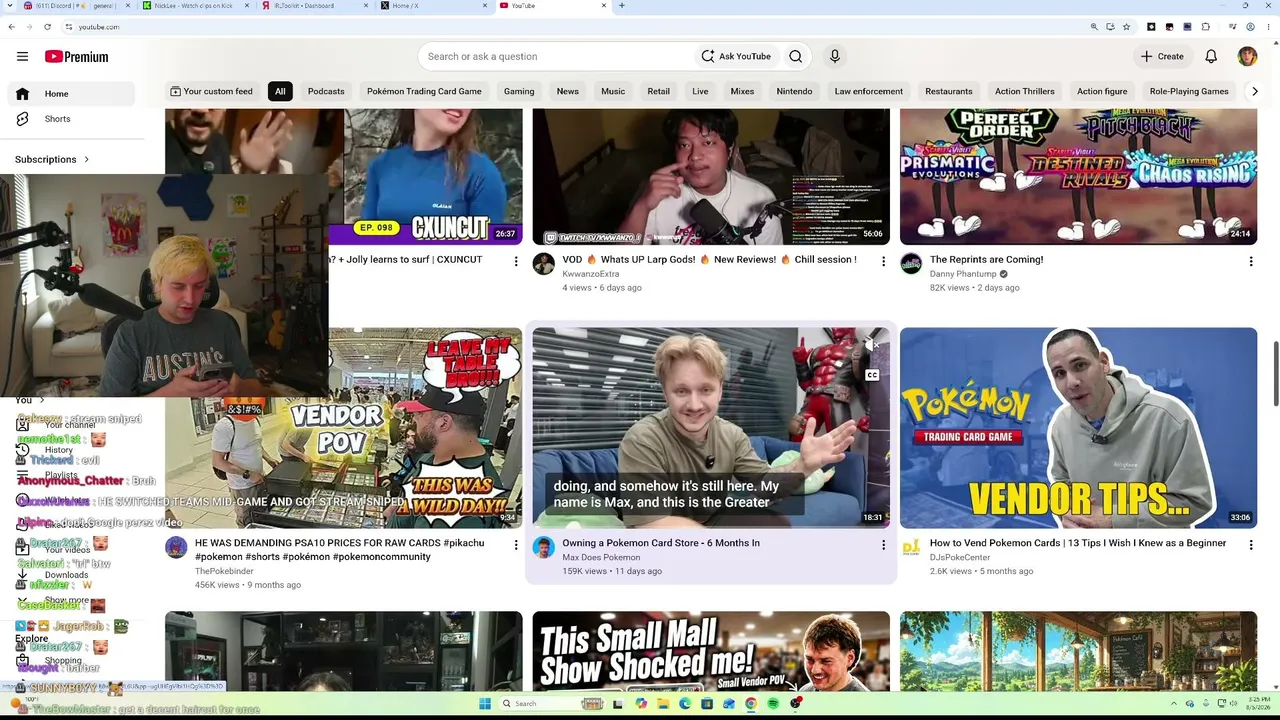Expand the 'You' sidebar section
This screenshot has width=1280, height=720.
(30, 400)
